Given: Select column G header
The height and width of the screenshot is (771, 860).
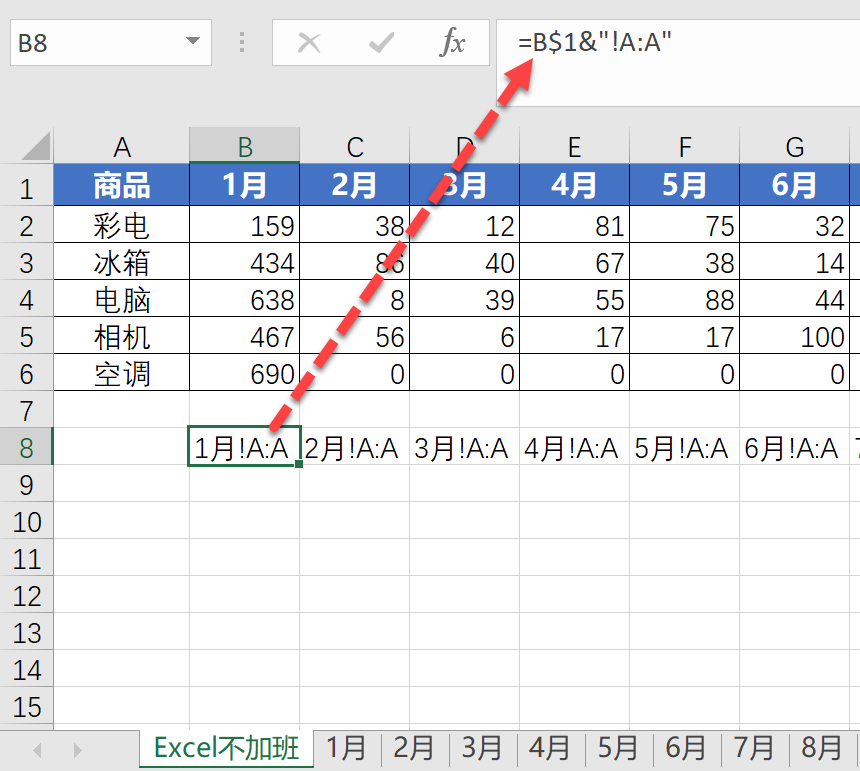Looking at the screenshot, I should pyautogui.click(x=794, y=146).
